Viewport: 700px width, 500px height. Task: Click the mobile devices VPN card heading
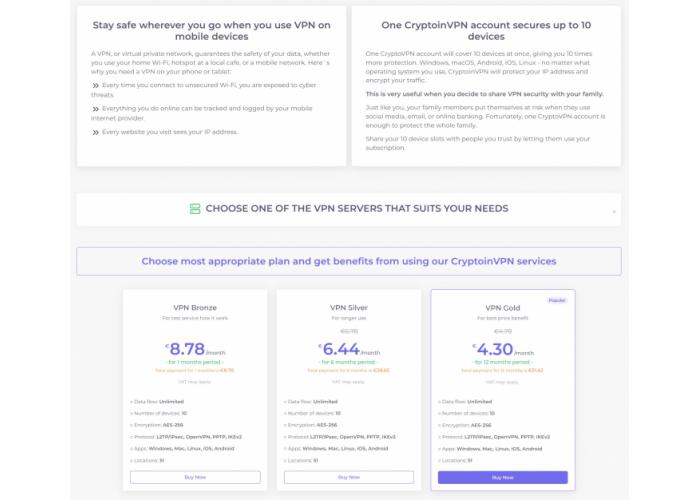212,31
